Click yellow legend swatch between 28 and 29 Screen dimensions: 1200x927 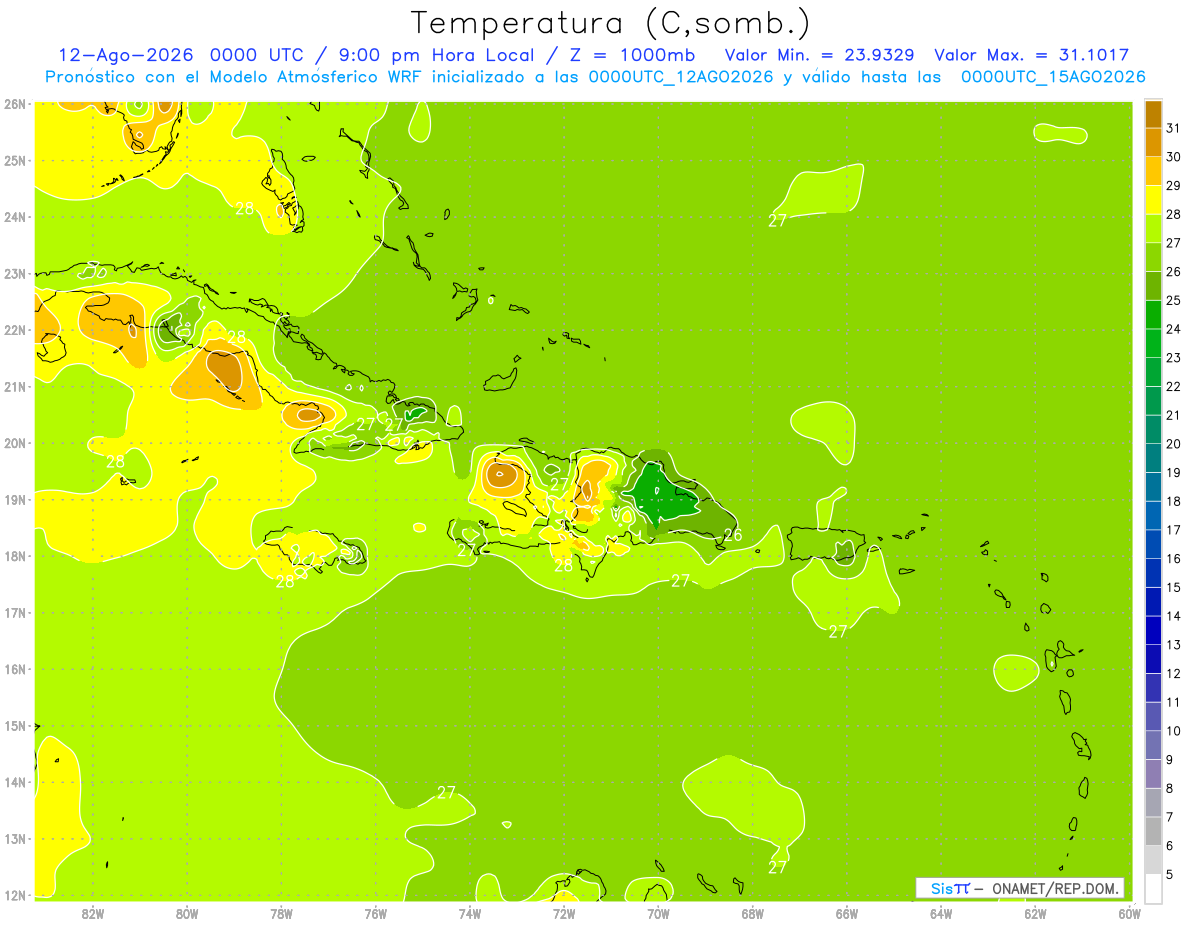1153,200
